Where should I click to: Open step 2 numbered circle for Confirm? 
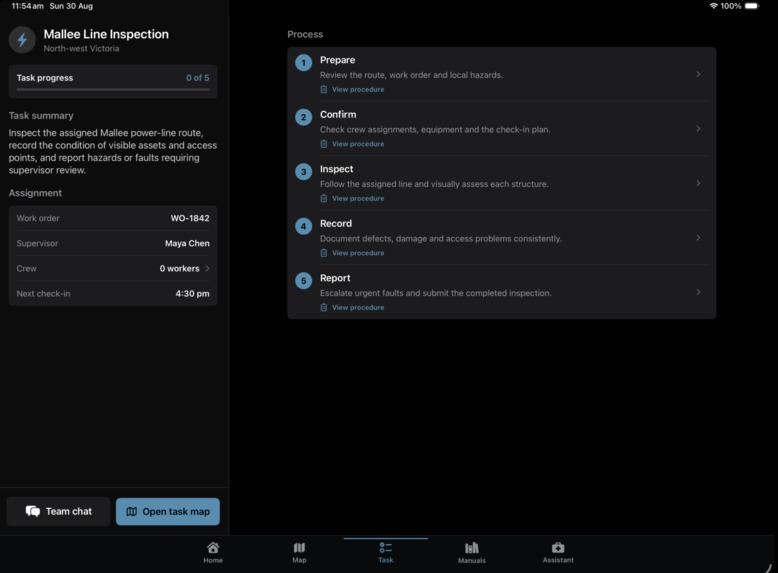304,118
